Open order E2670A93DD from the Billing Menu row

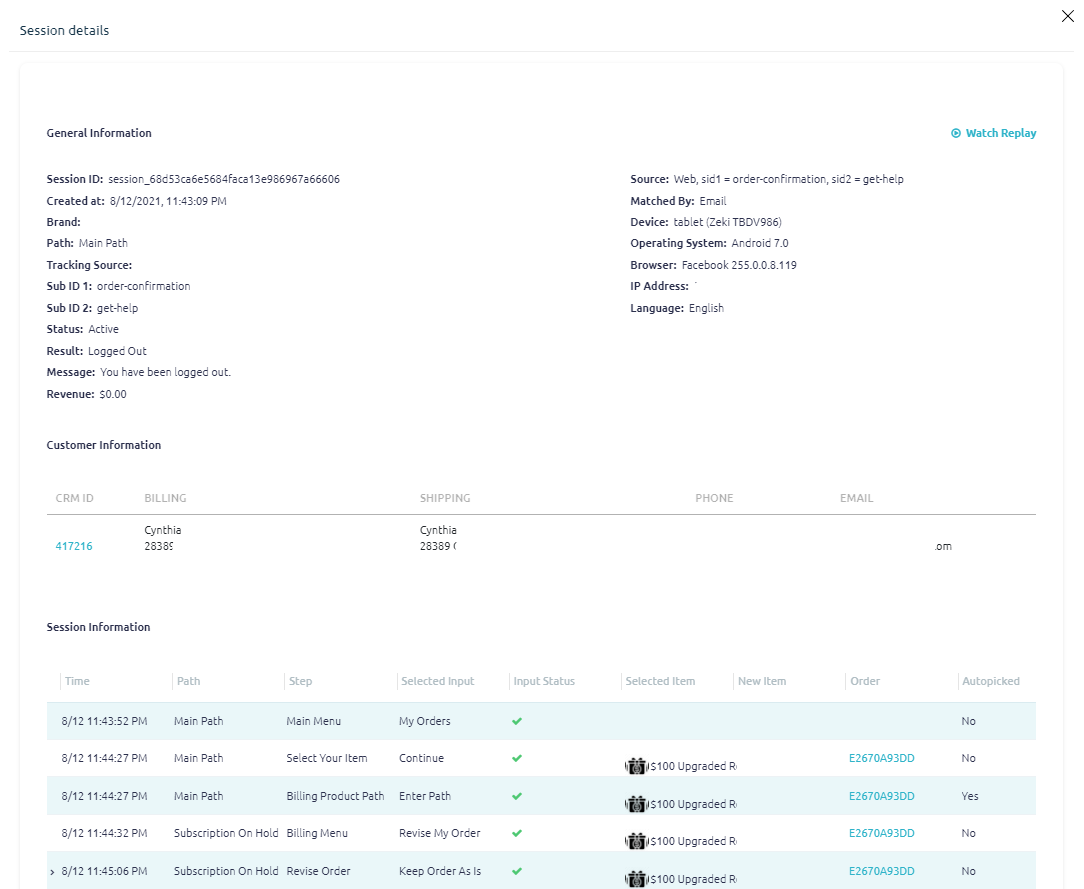coord(881,833)
